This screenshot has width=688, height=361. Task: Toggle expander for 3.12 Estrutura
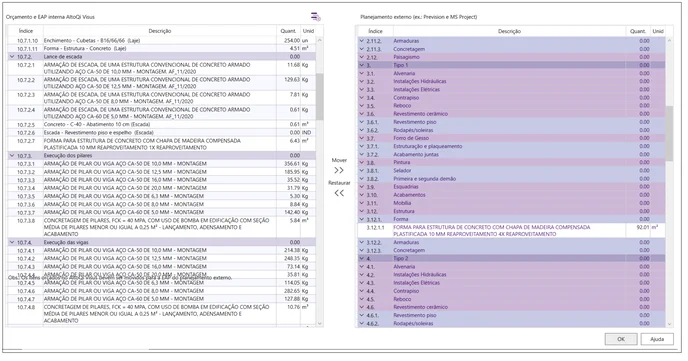(362, 211)
